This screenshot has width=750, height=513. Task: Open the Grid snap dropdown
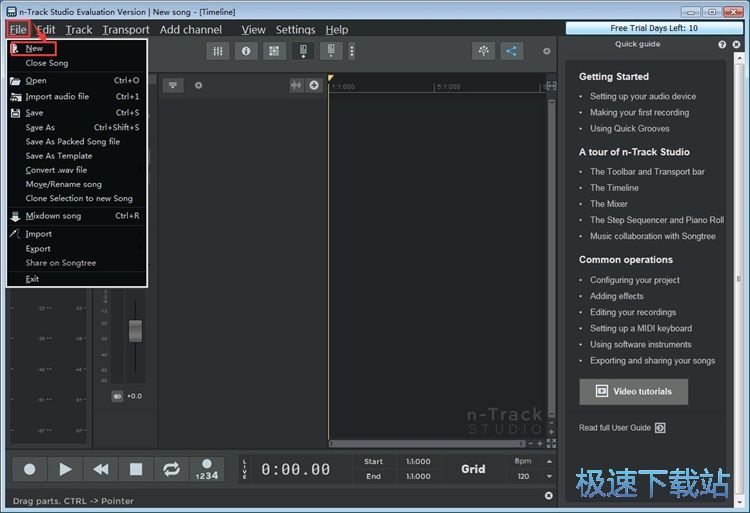tap(473, 468)
